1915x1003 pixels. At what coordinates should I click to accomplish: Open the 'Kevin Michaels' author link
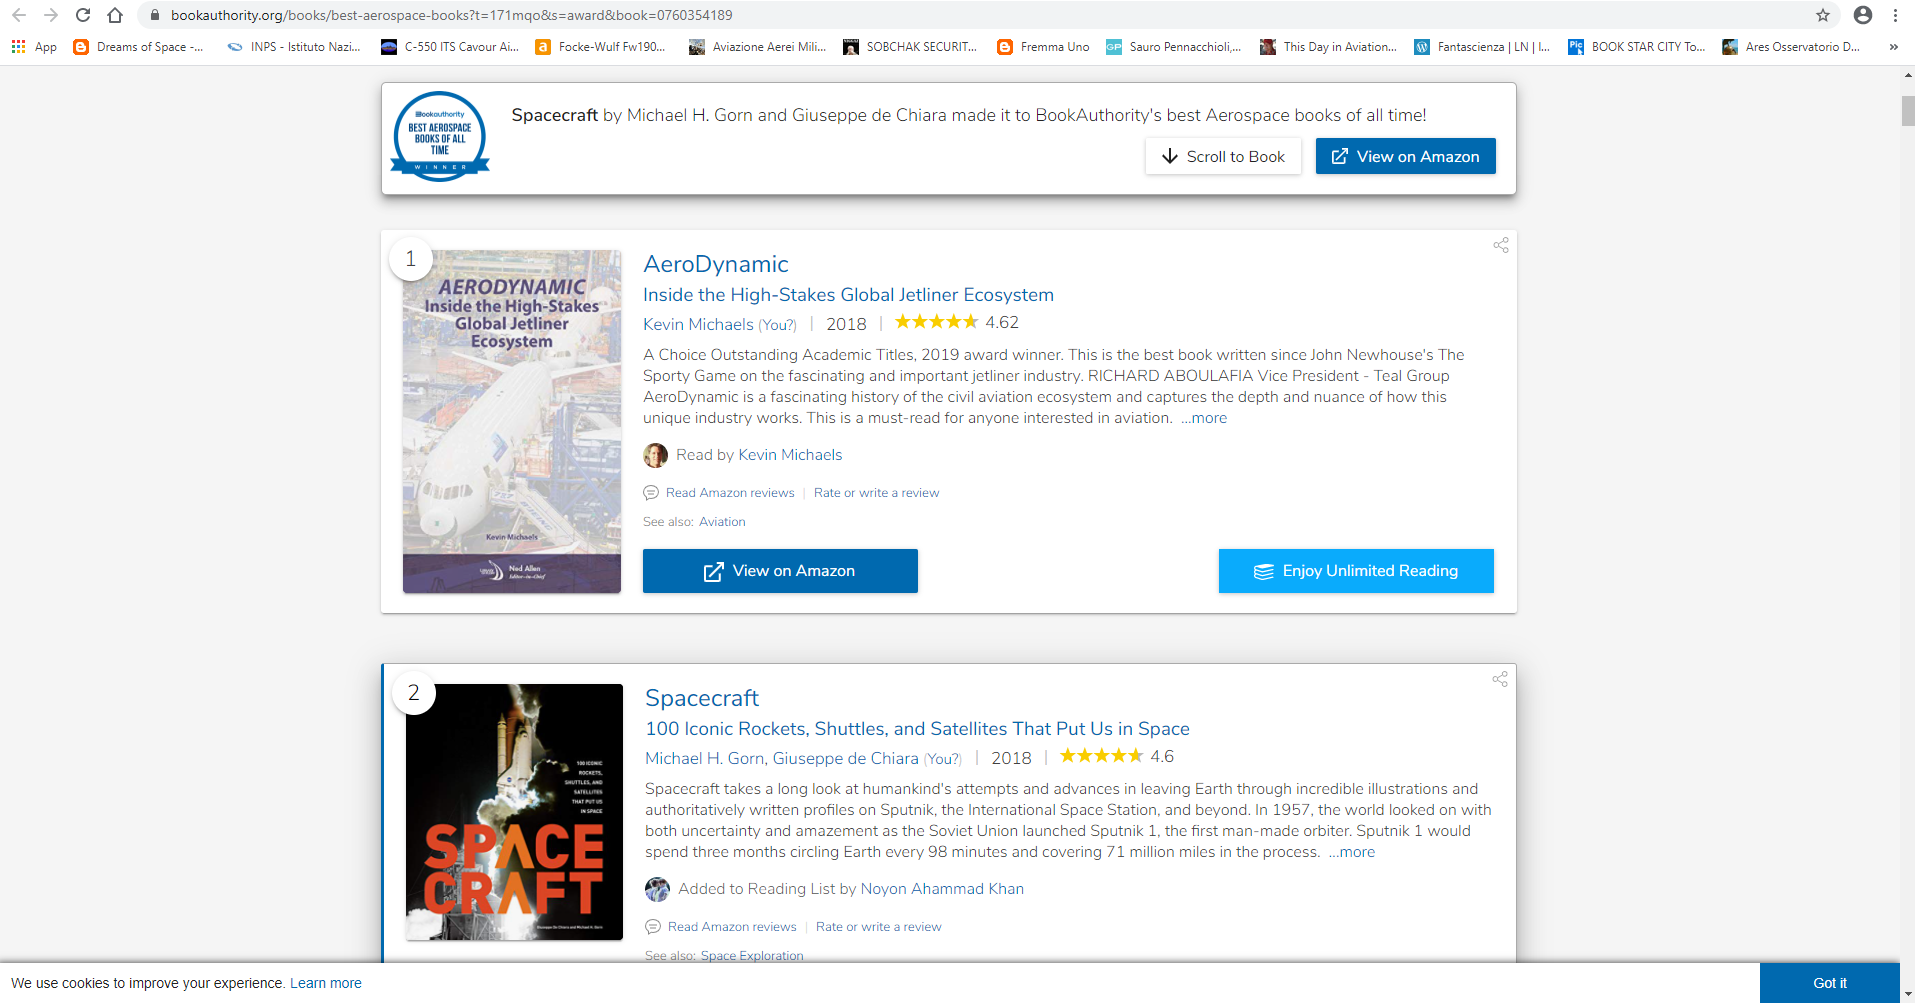[x=698, y=324]
